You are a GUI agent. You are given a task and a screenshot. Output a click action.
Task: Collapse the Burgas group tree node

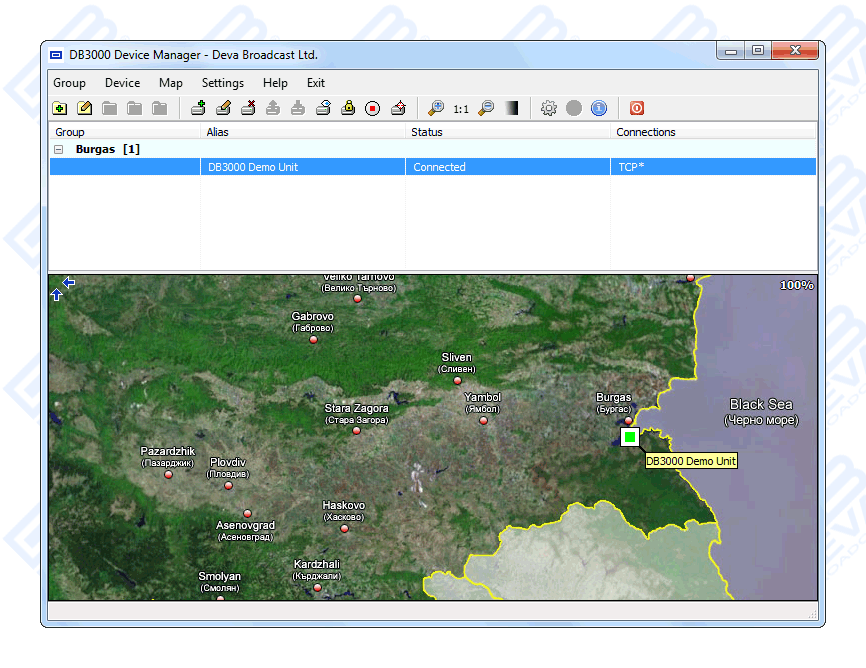[x=58, y=149]
